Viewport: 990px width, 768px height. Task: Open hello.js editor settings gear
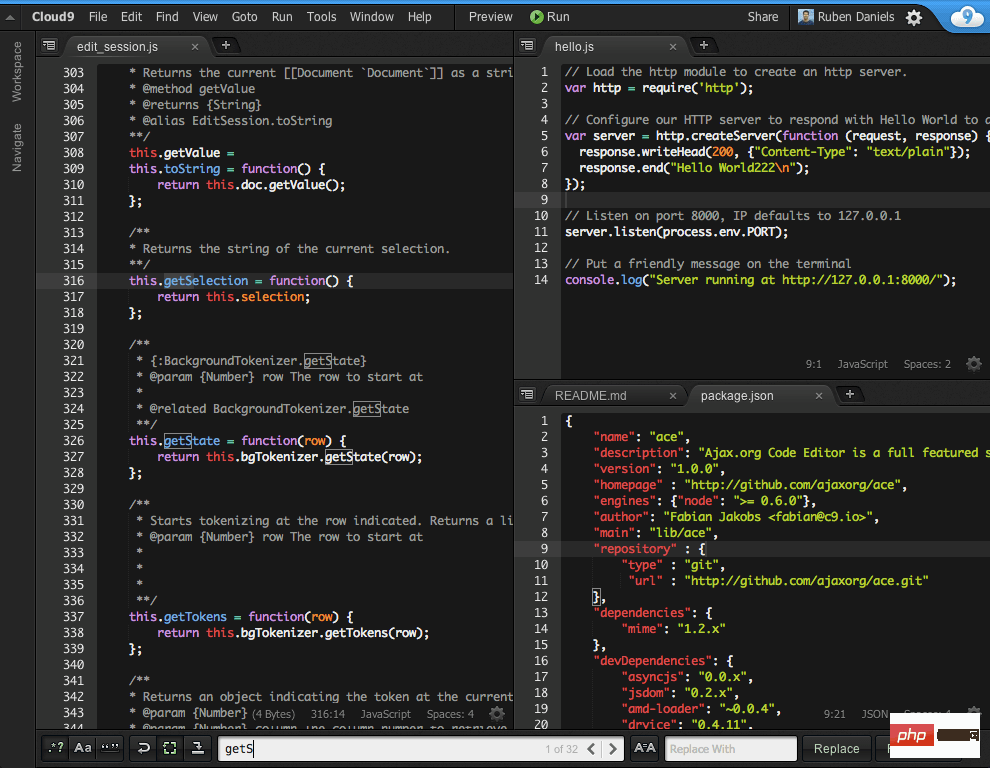pos(974,364)
